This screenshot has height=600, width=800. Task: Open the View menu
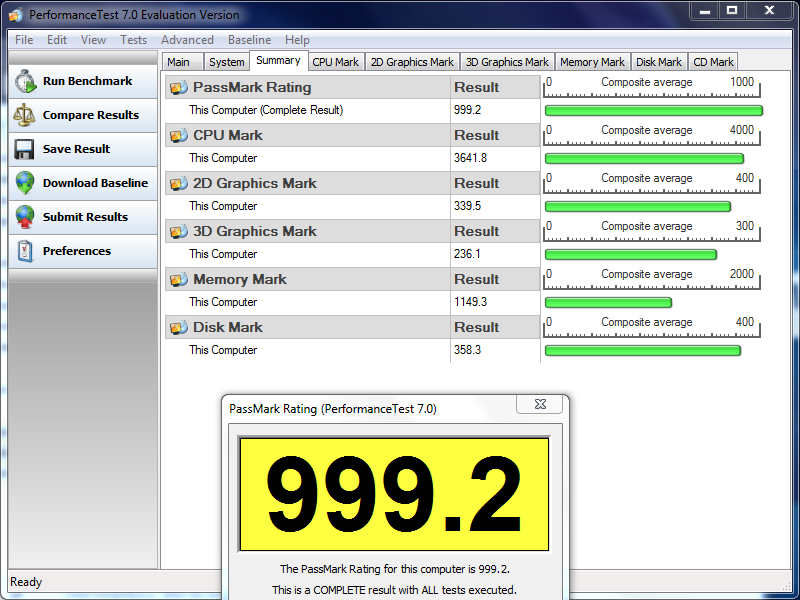(x=93, y=40)
